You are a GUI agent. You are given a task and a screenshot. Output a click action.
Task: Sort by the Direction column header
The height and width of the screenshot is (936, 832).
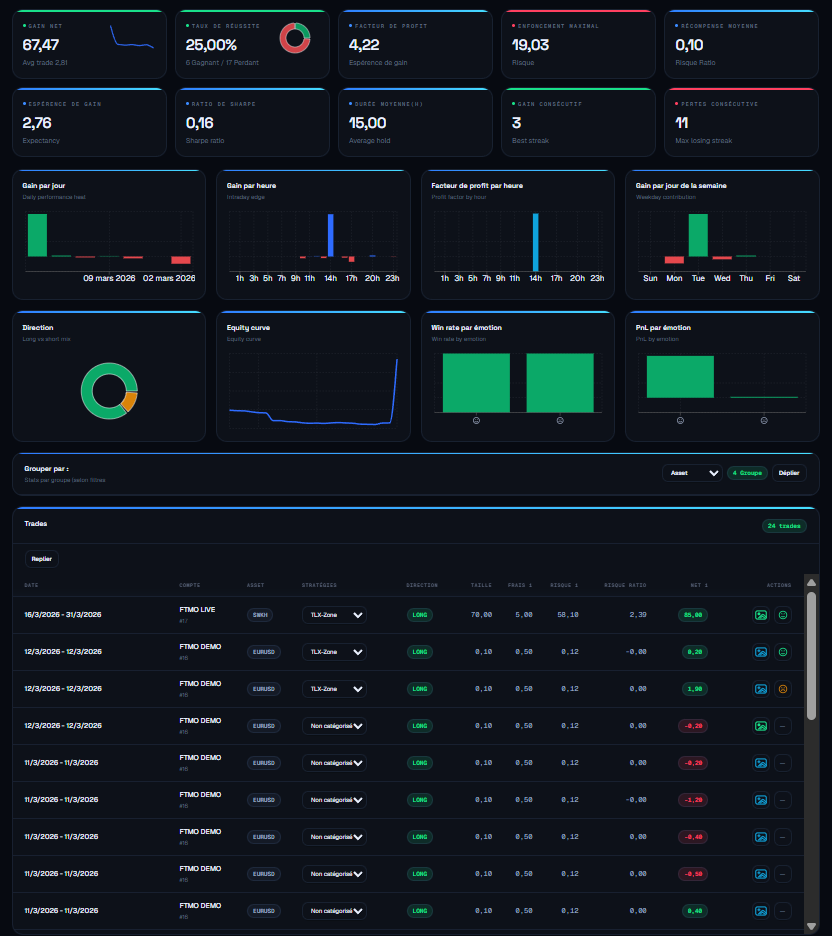point(422,585)
